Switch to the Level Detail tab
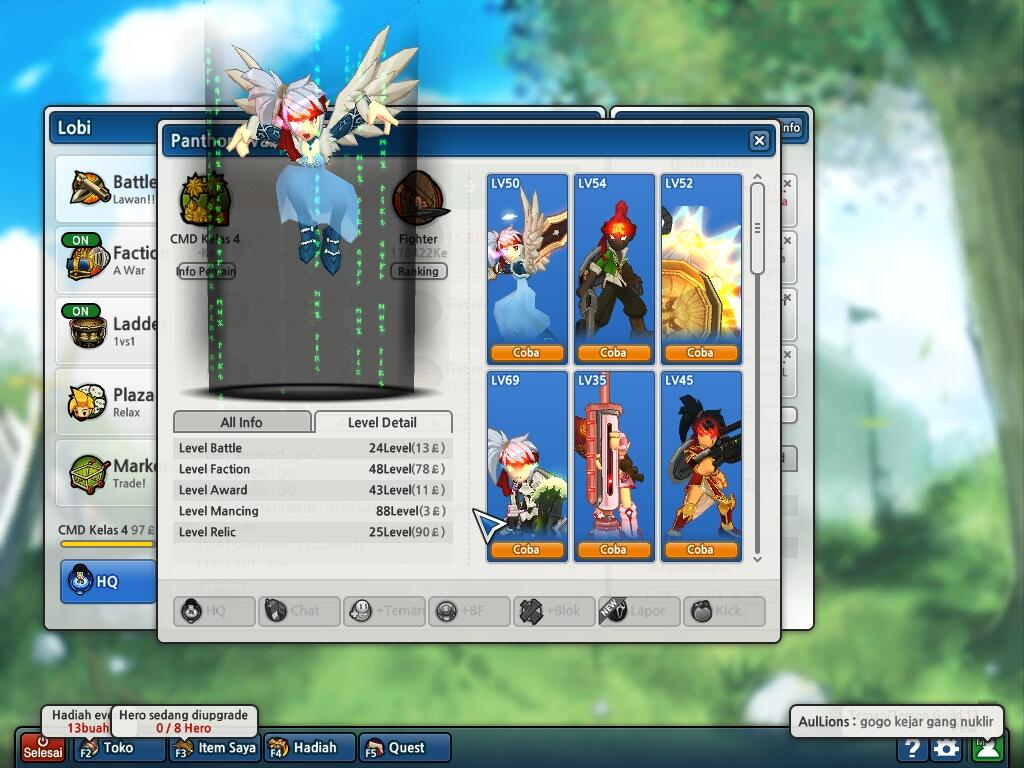1024x768 pixels. pyautogui.click(x=383, y=423)
